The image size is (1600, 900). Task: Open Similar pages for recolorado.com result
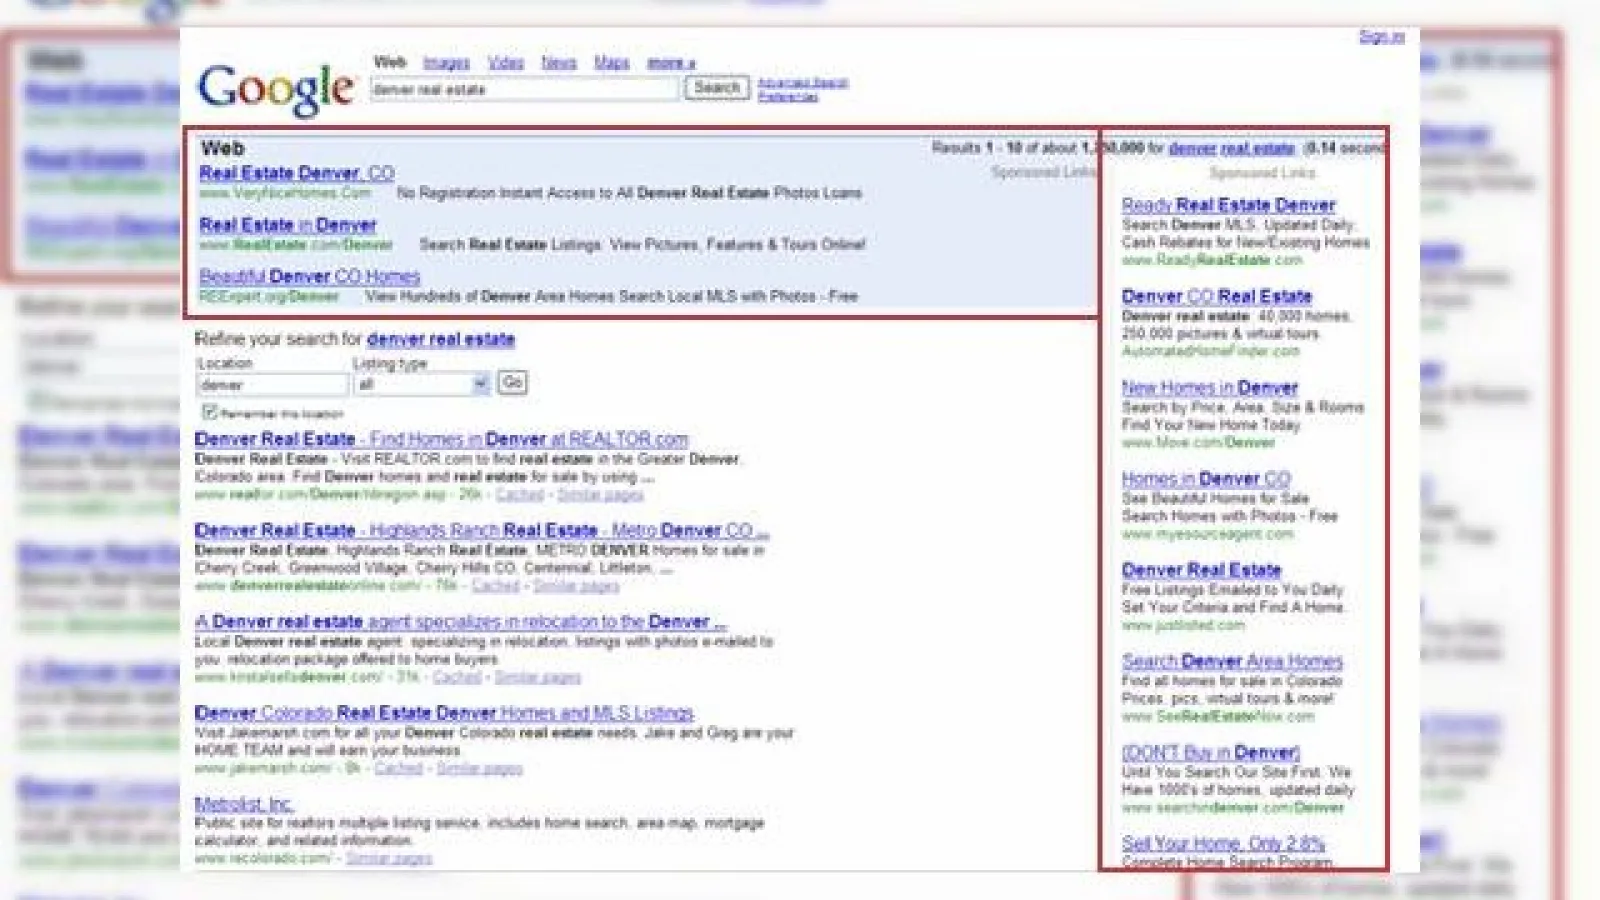(x=389, y=858)
